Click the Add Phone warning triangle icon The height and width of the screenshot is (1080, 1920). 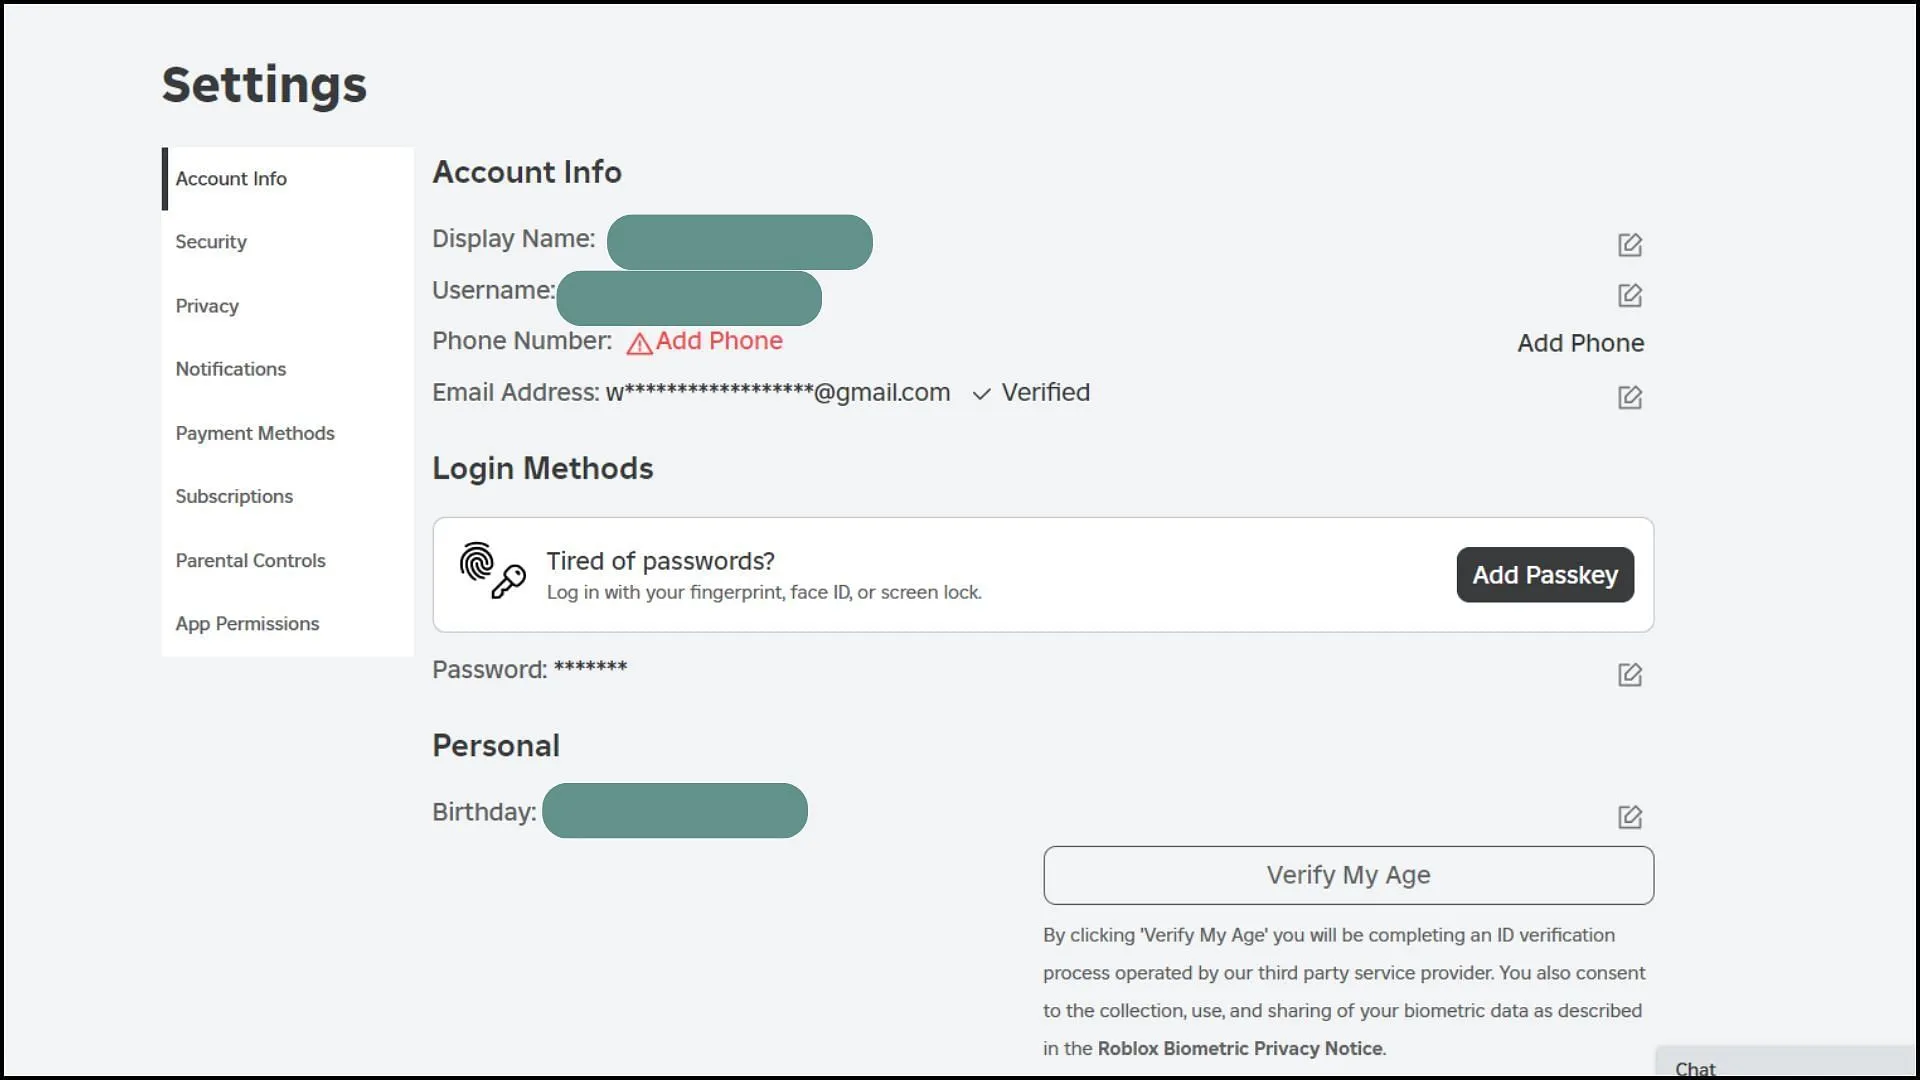[638, 342]
